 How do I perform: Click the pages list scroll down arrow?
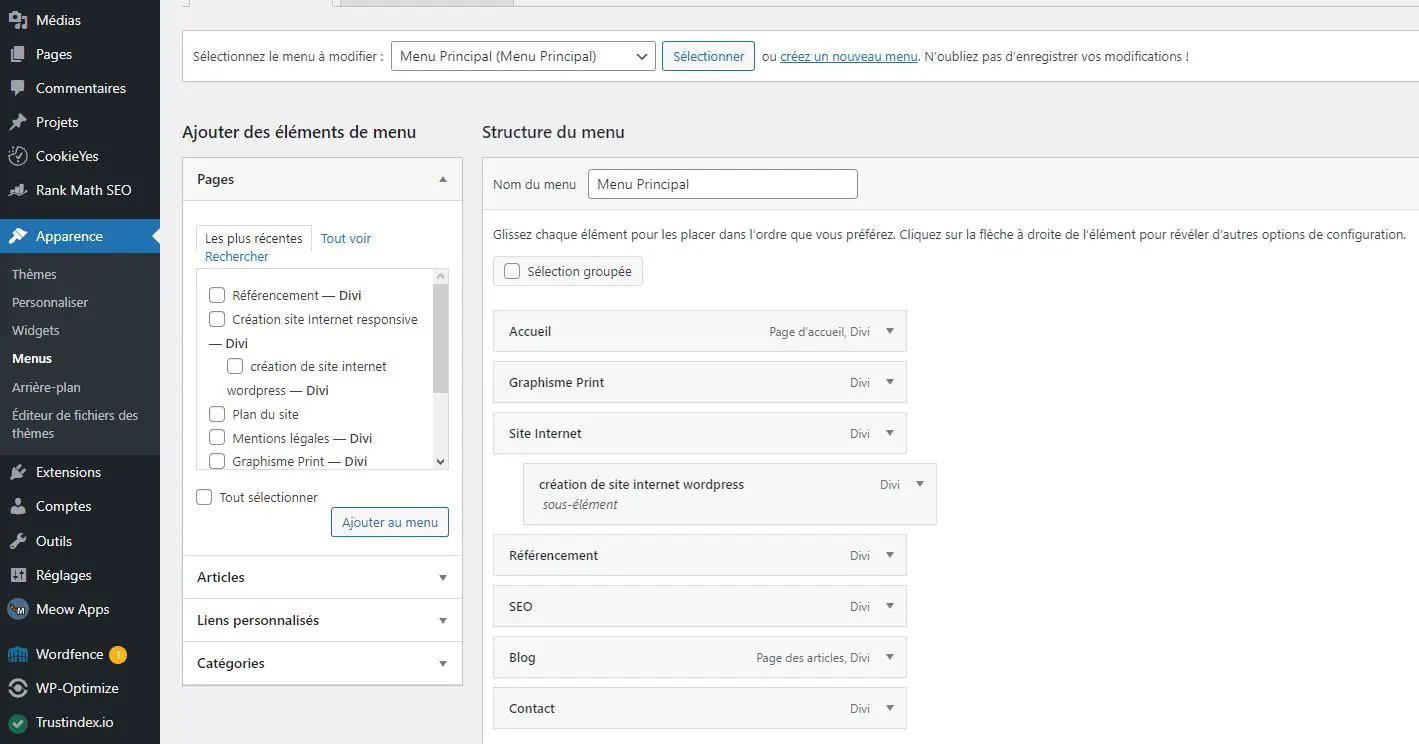coord(440,461)
